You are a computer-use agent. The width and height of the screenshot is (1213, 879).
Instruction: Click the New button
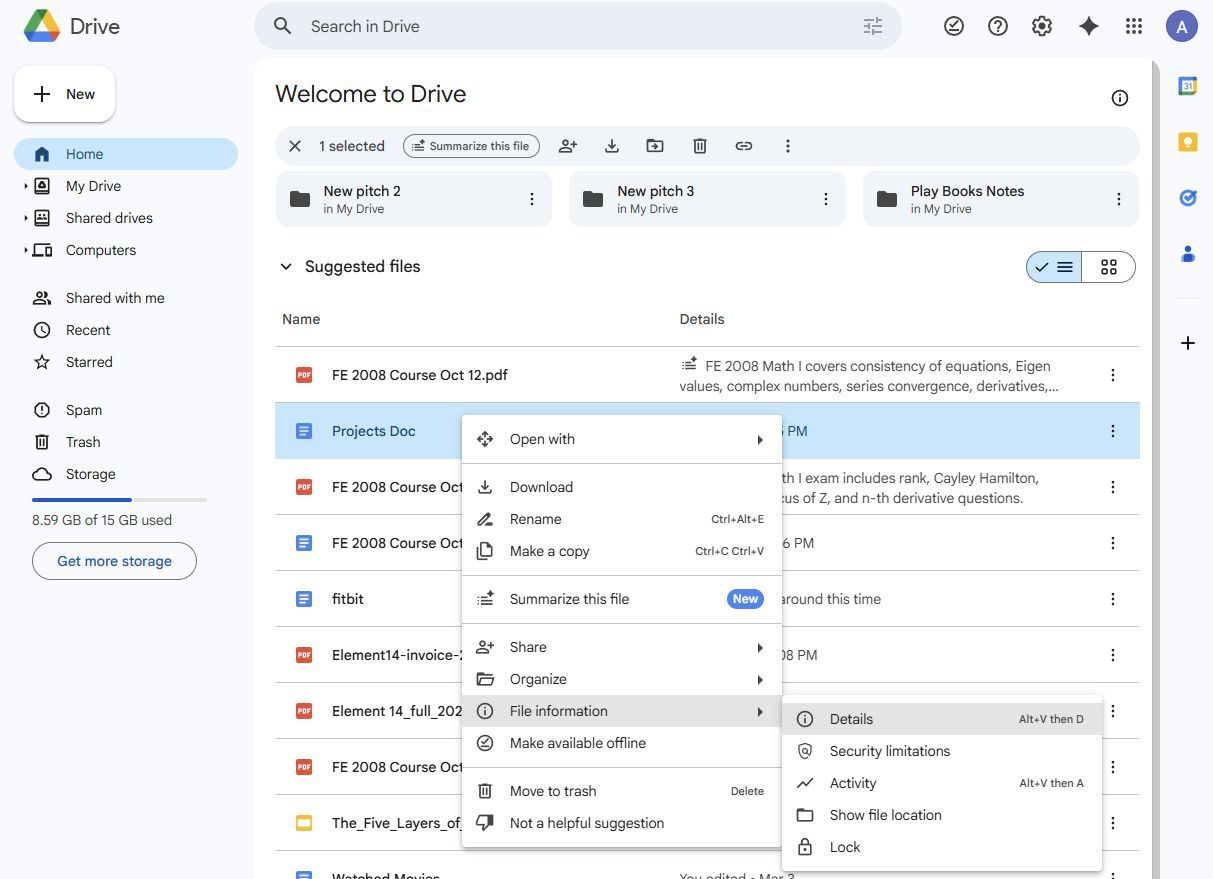pos(64,94)
